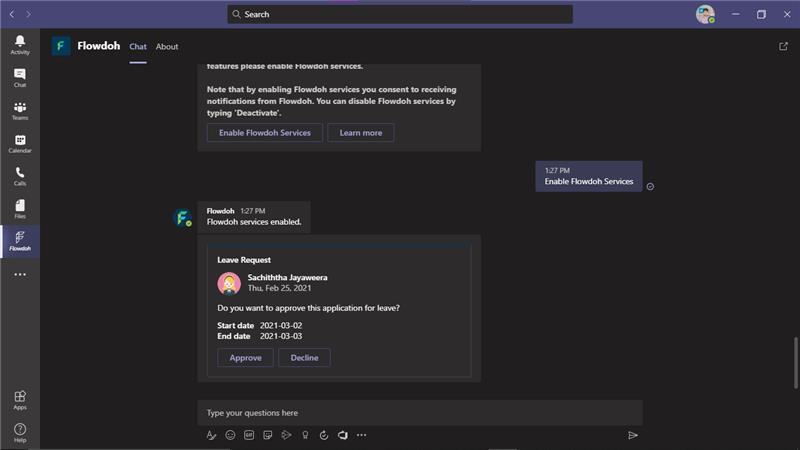Switch to the Chat tab

(138, 46)
